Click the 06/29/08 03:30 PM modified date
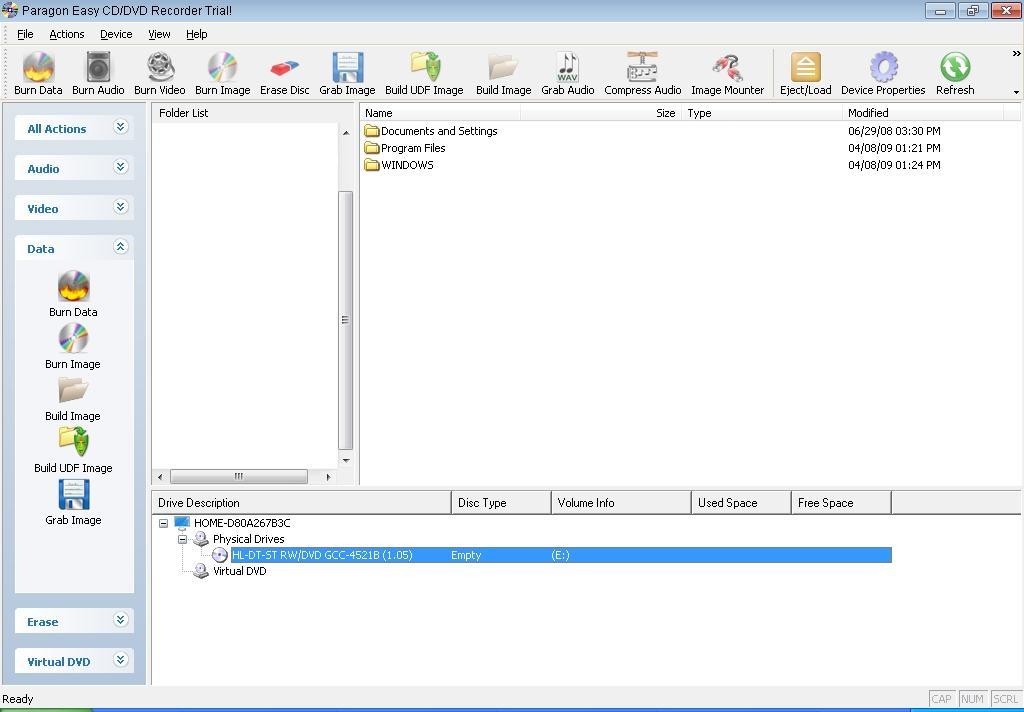The image size is (1024, 712). point(894,131)
